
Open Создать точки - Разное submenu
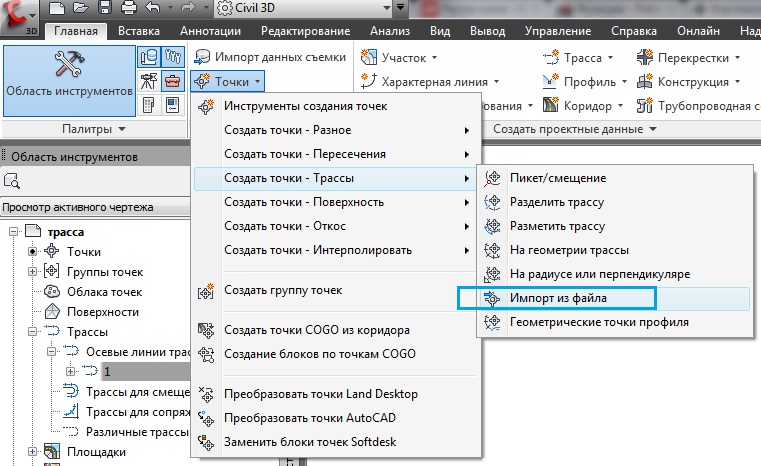tap(336, 130)
